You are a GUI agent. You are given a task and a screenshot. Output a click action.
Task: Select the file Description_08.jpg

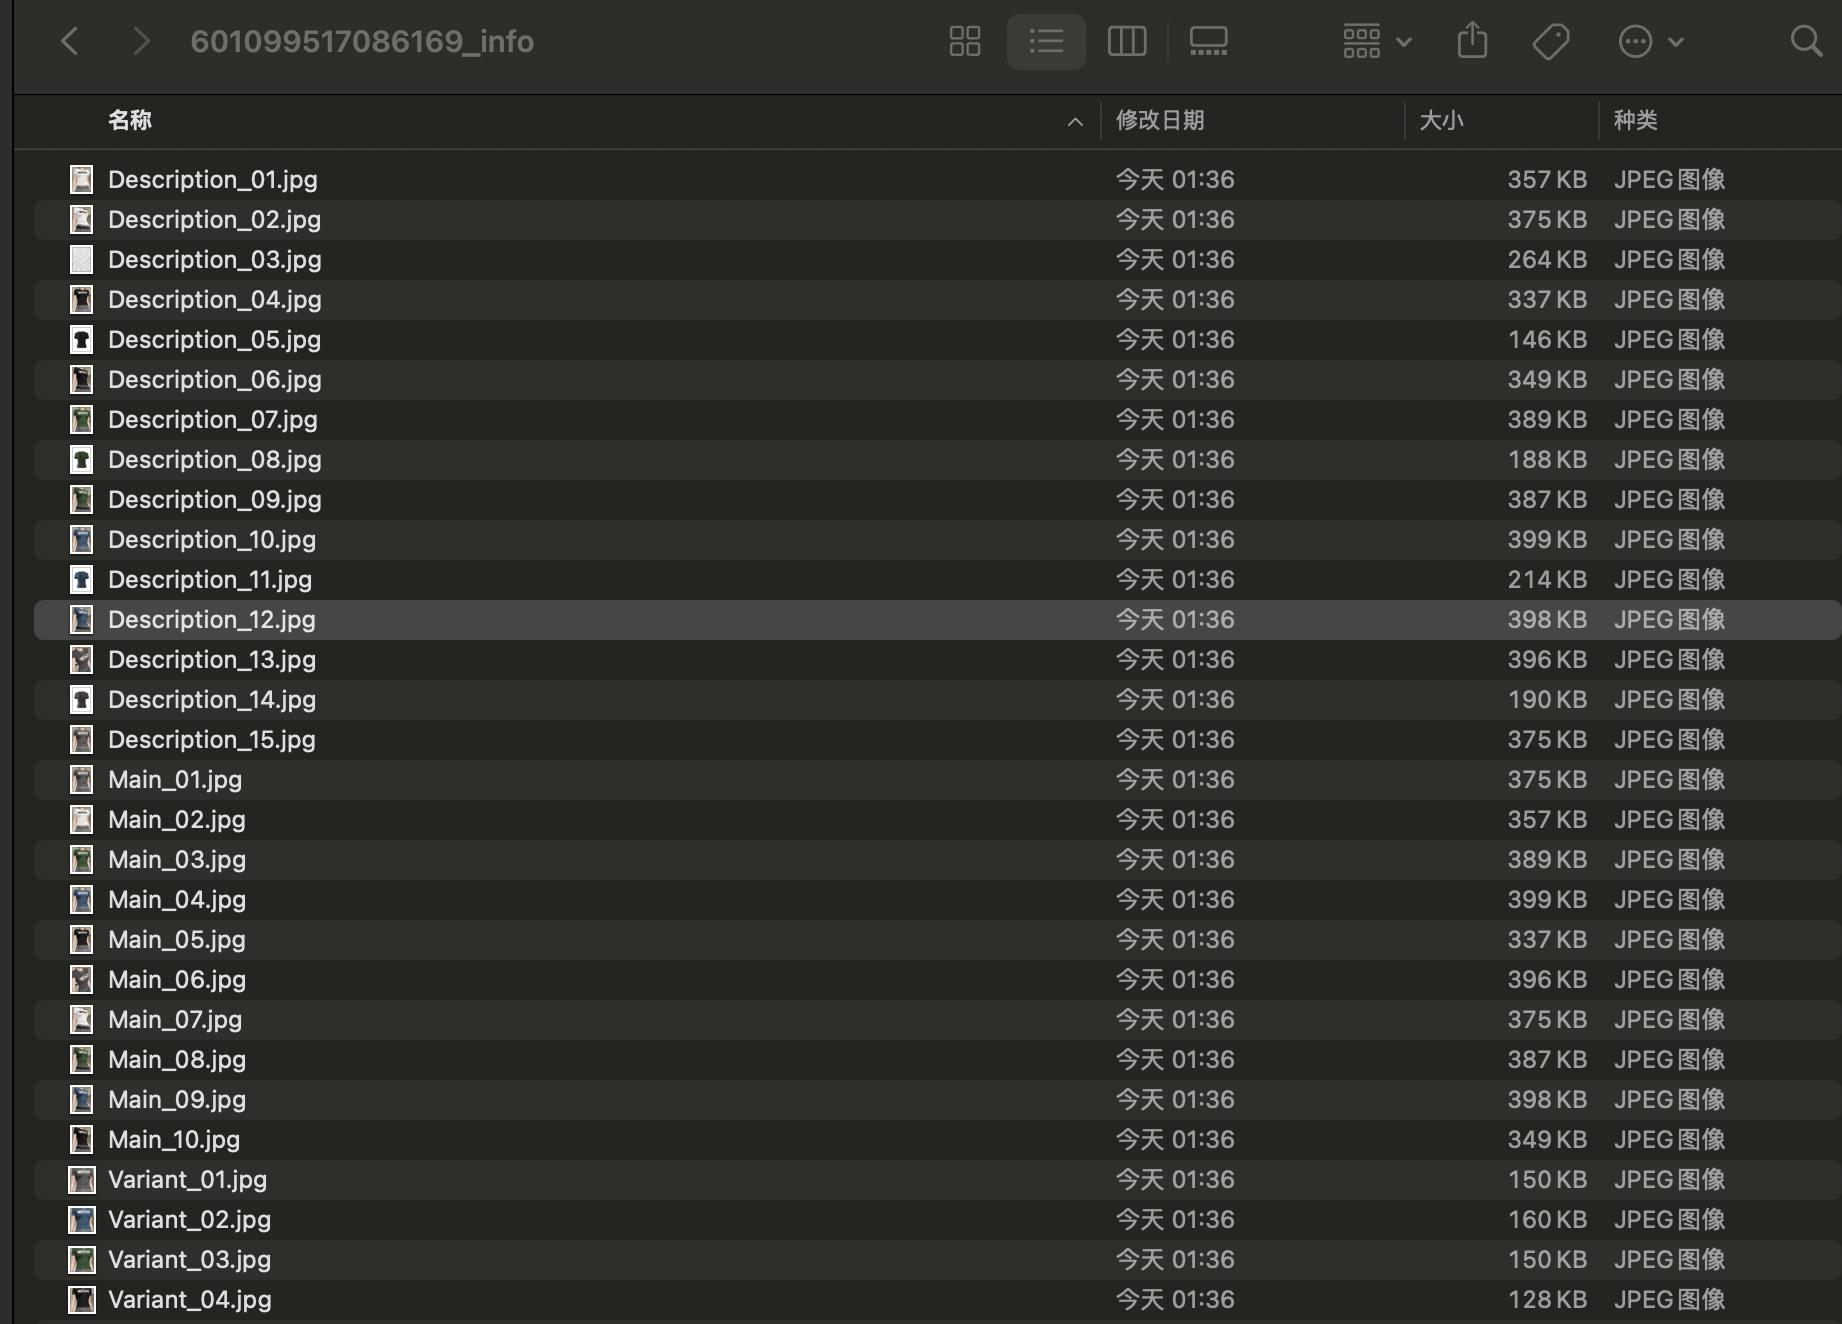(x=937, y=459)
